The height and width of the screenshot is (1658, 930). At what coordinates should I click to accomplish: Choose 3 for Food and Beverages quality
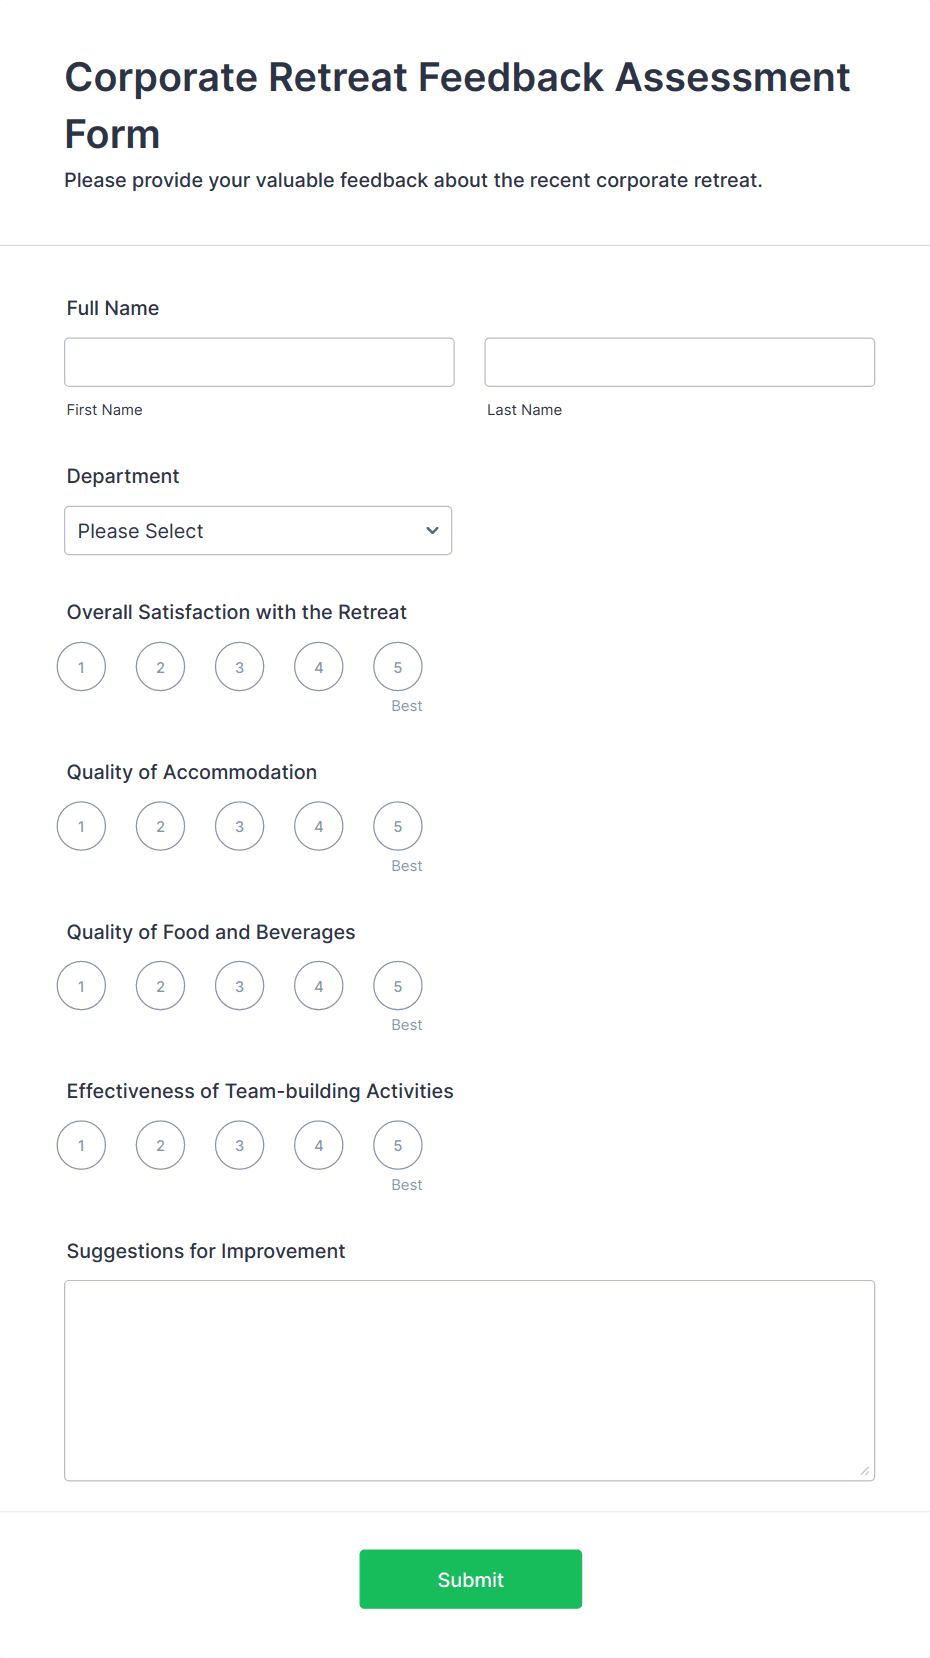(x=239, y=986)
